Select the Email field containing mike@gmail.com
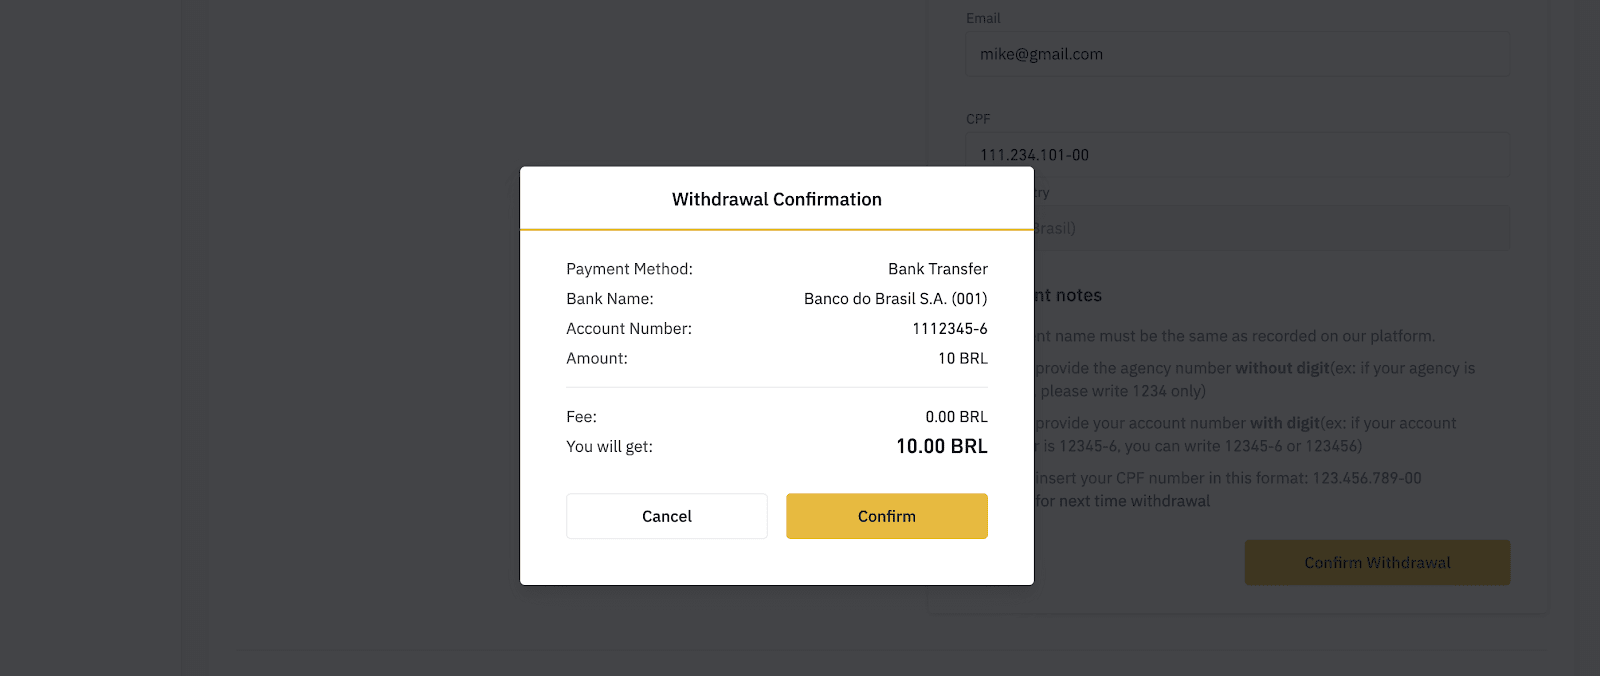This screenshot has width=1600, height=676. (x=1237, y=54)
